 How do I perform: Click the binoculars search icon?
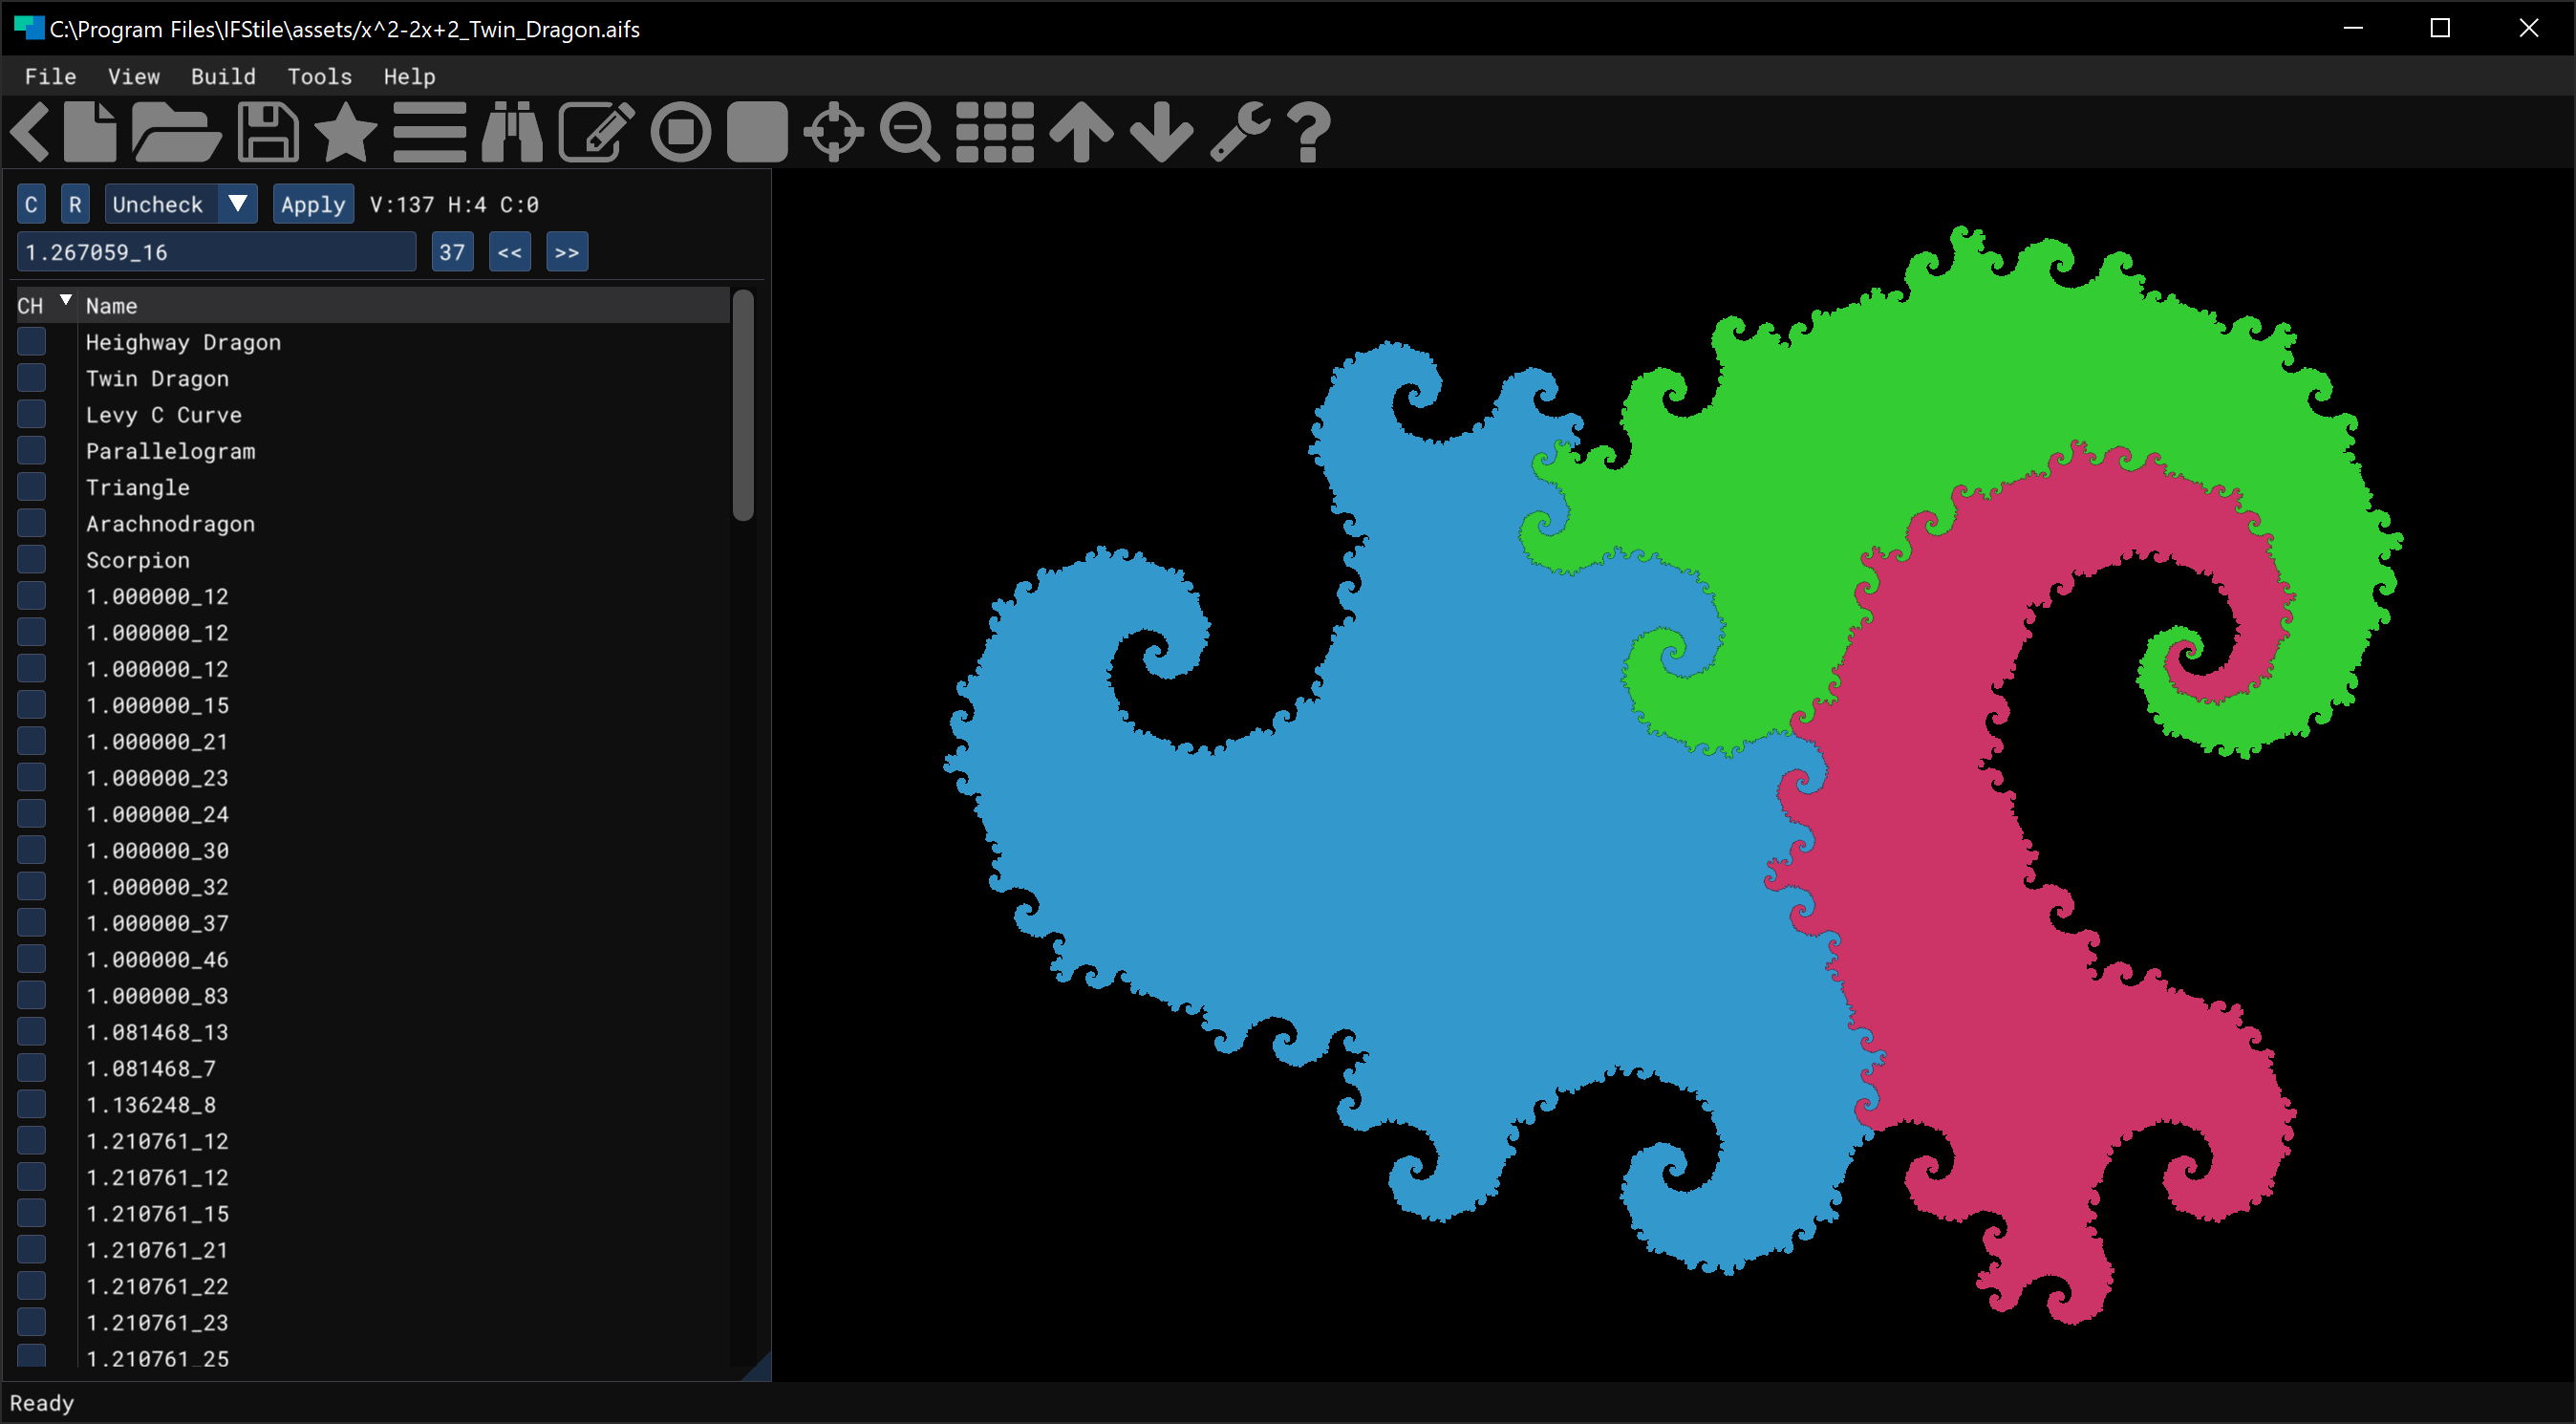(x=512, y=132)
